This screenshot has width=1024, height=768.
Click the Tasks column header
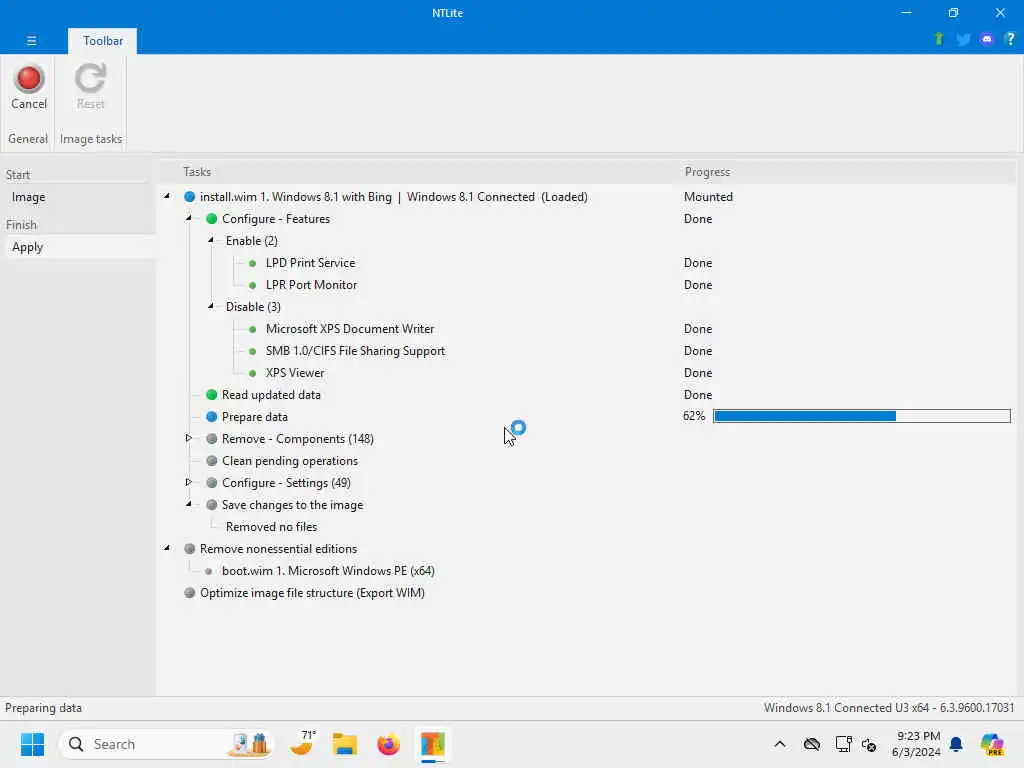(x=197, y=172)
